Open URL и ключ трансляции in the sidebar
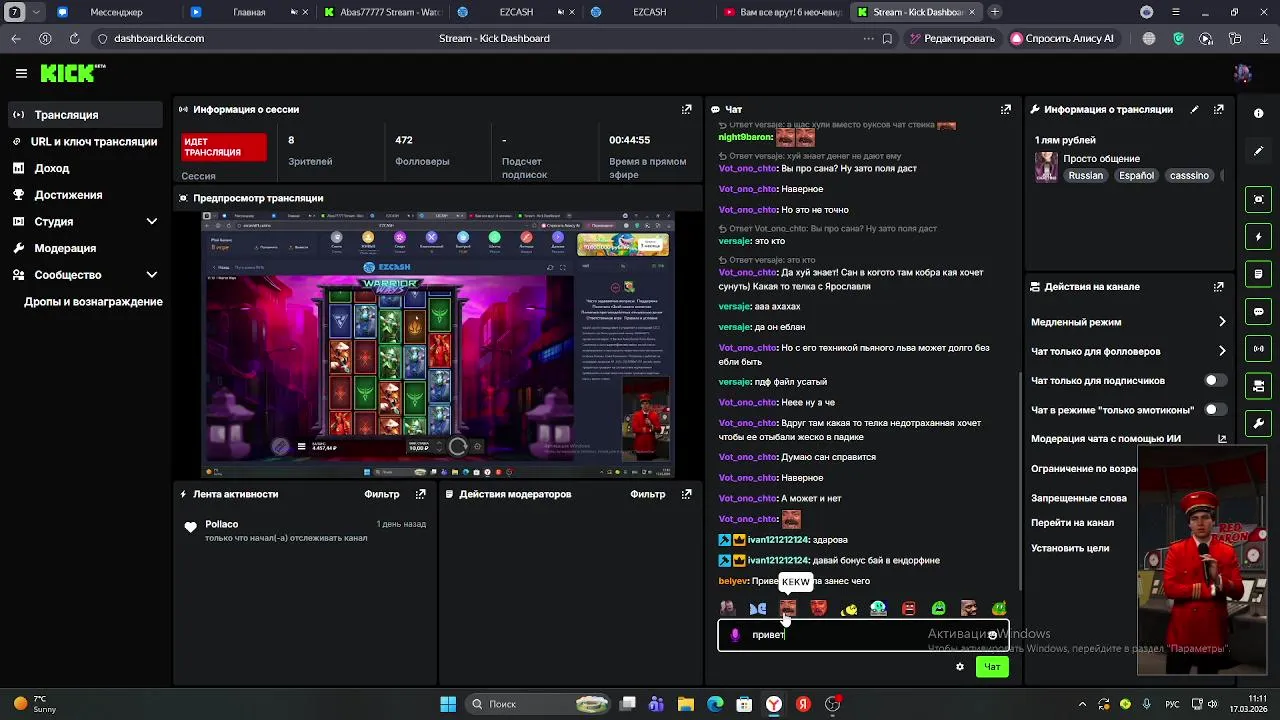Screen dimensions: 1280x720 (x=85, y=142)
